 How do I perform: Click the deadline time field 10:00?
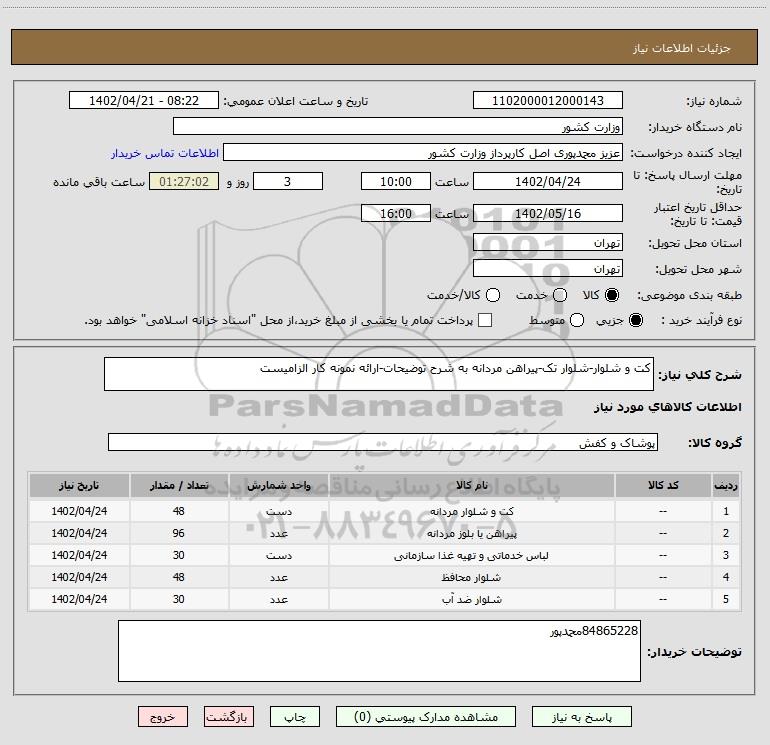pos(396,181)
